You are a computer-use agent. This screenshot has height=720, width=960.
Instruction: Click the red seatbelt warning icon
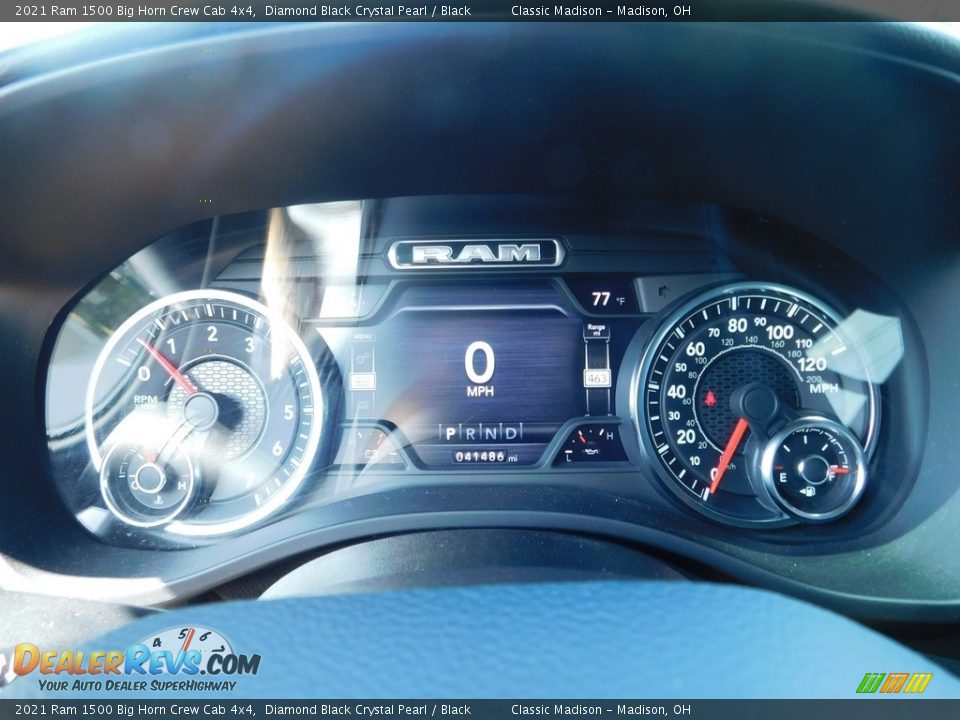click(710, 398)
